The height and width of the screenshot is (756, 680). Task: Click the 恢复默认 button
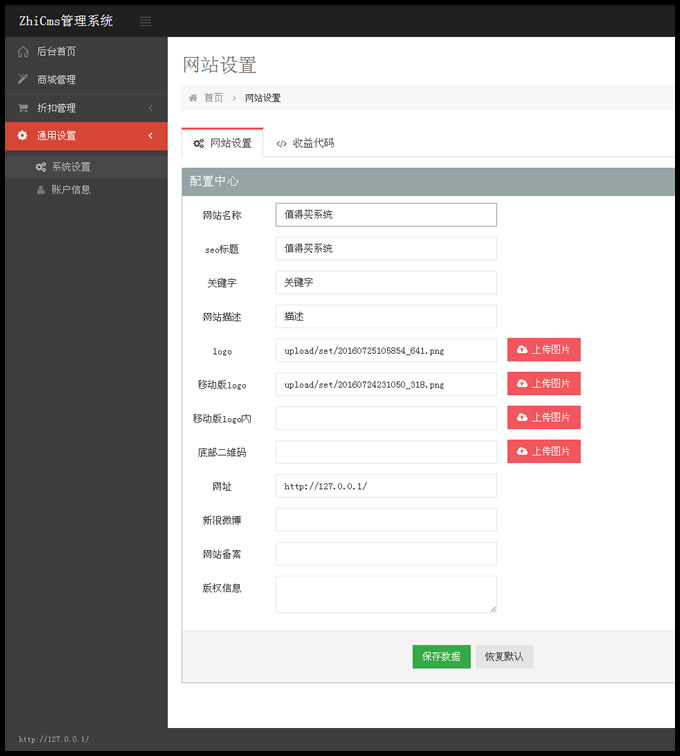(x=504, y=656)
